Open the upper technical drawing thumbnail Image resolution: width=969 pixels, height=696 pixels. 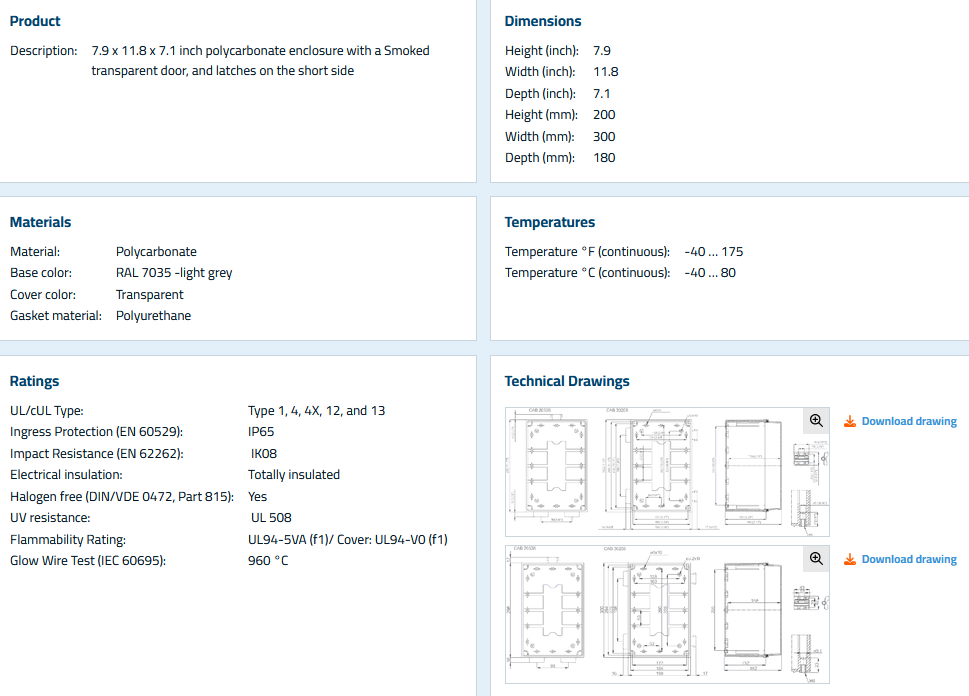(660, 472)
